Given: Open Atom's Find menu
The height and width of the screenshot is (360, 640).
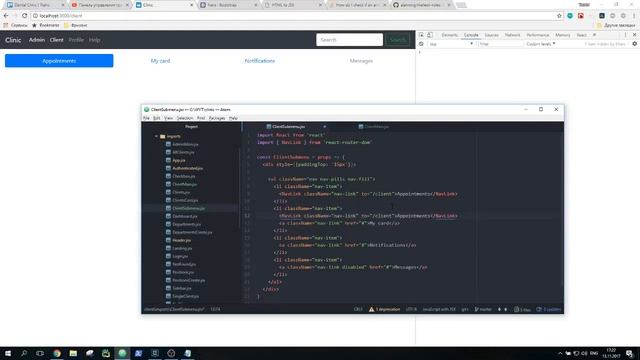Looking at the screenshot, I should [201, 118].
